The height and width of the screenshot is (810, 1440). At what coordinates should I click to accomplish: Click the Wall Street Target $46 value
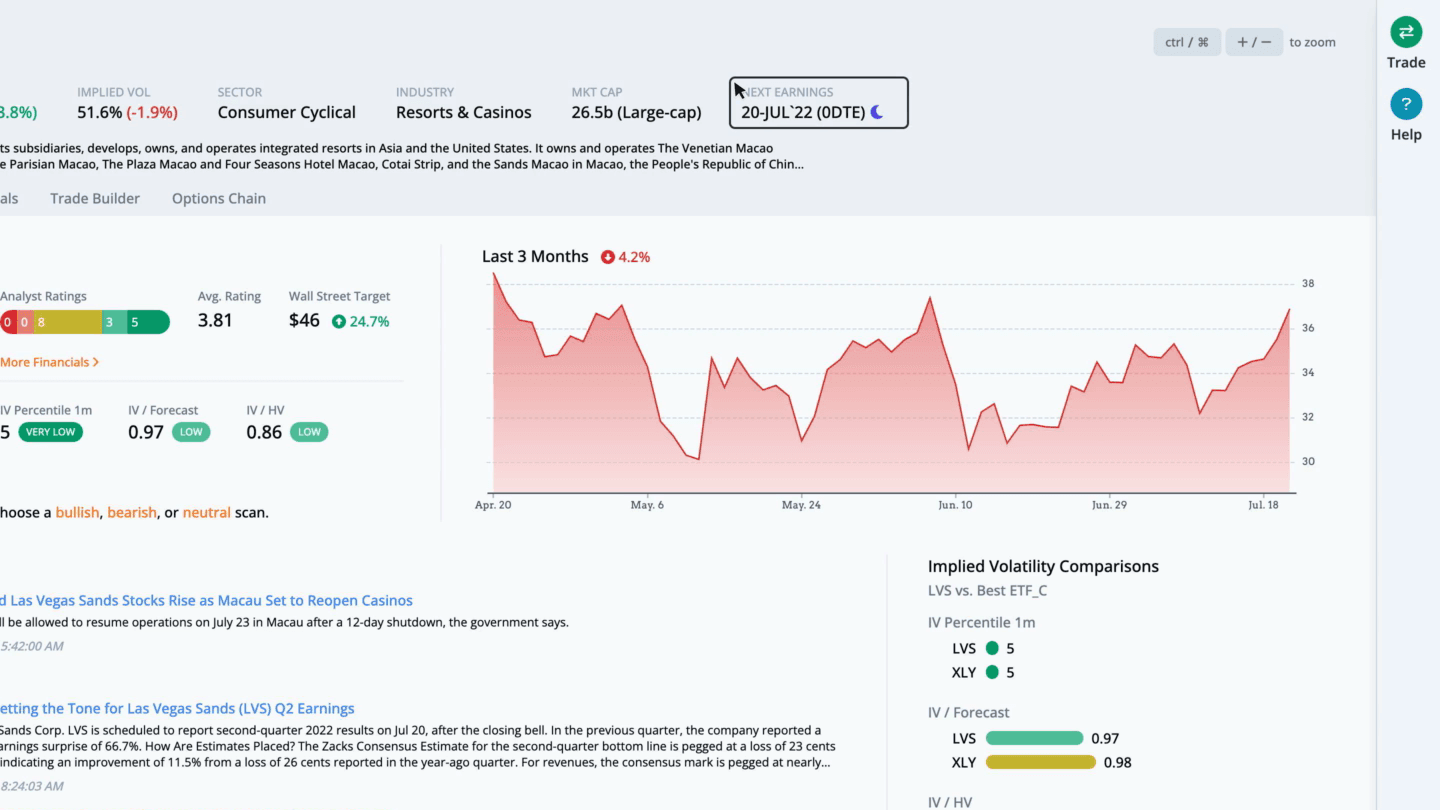tap(304, 321)
